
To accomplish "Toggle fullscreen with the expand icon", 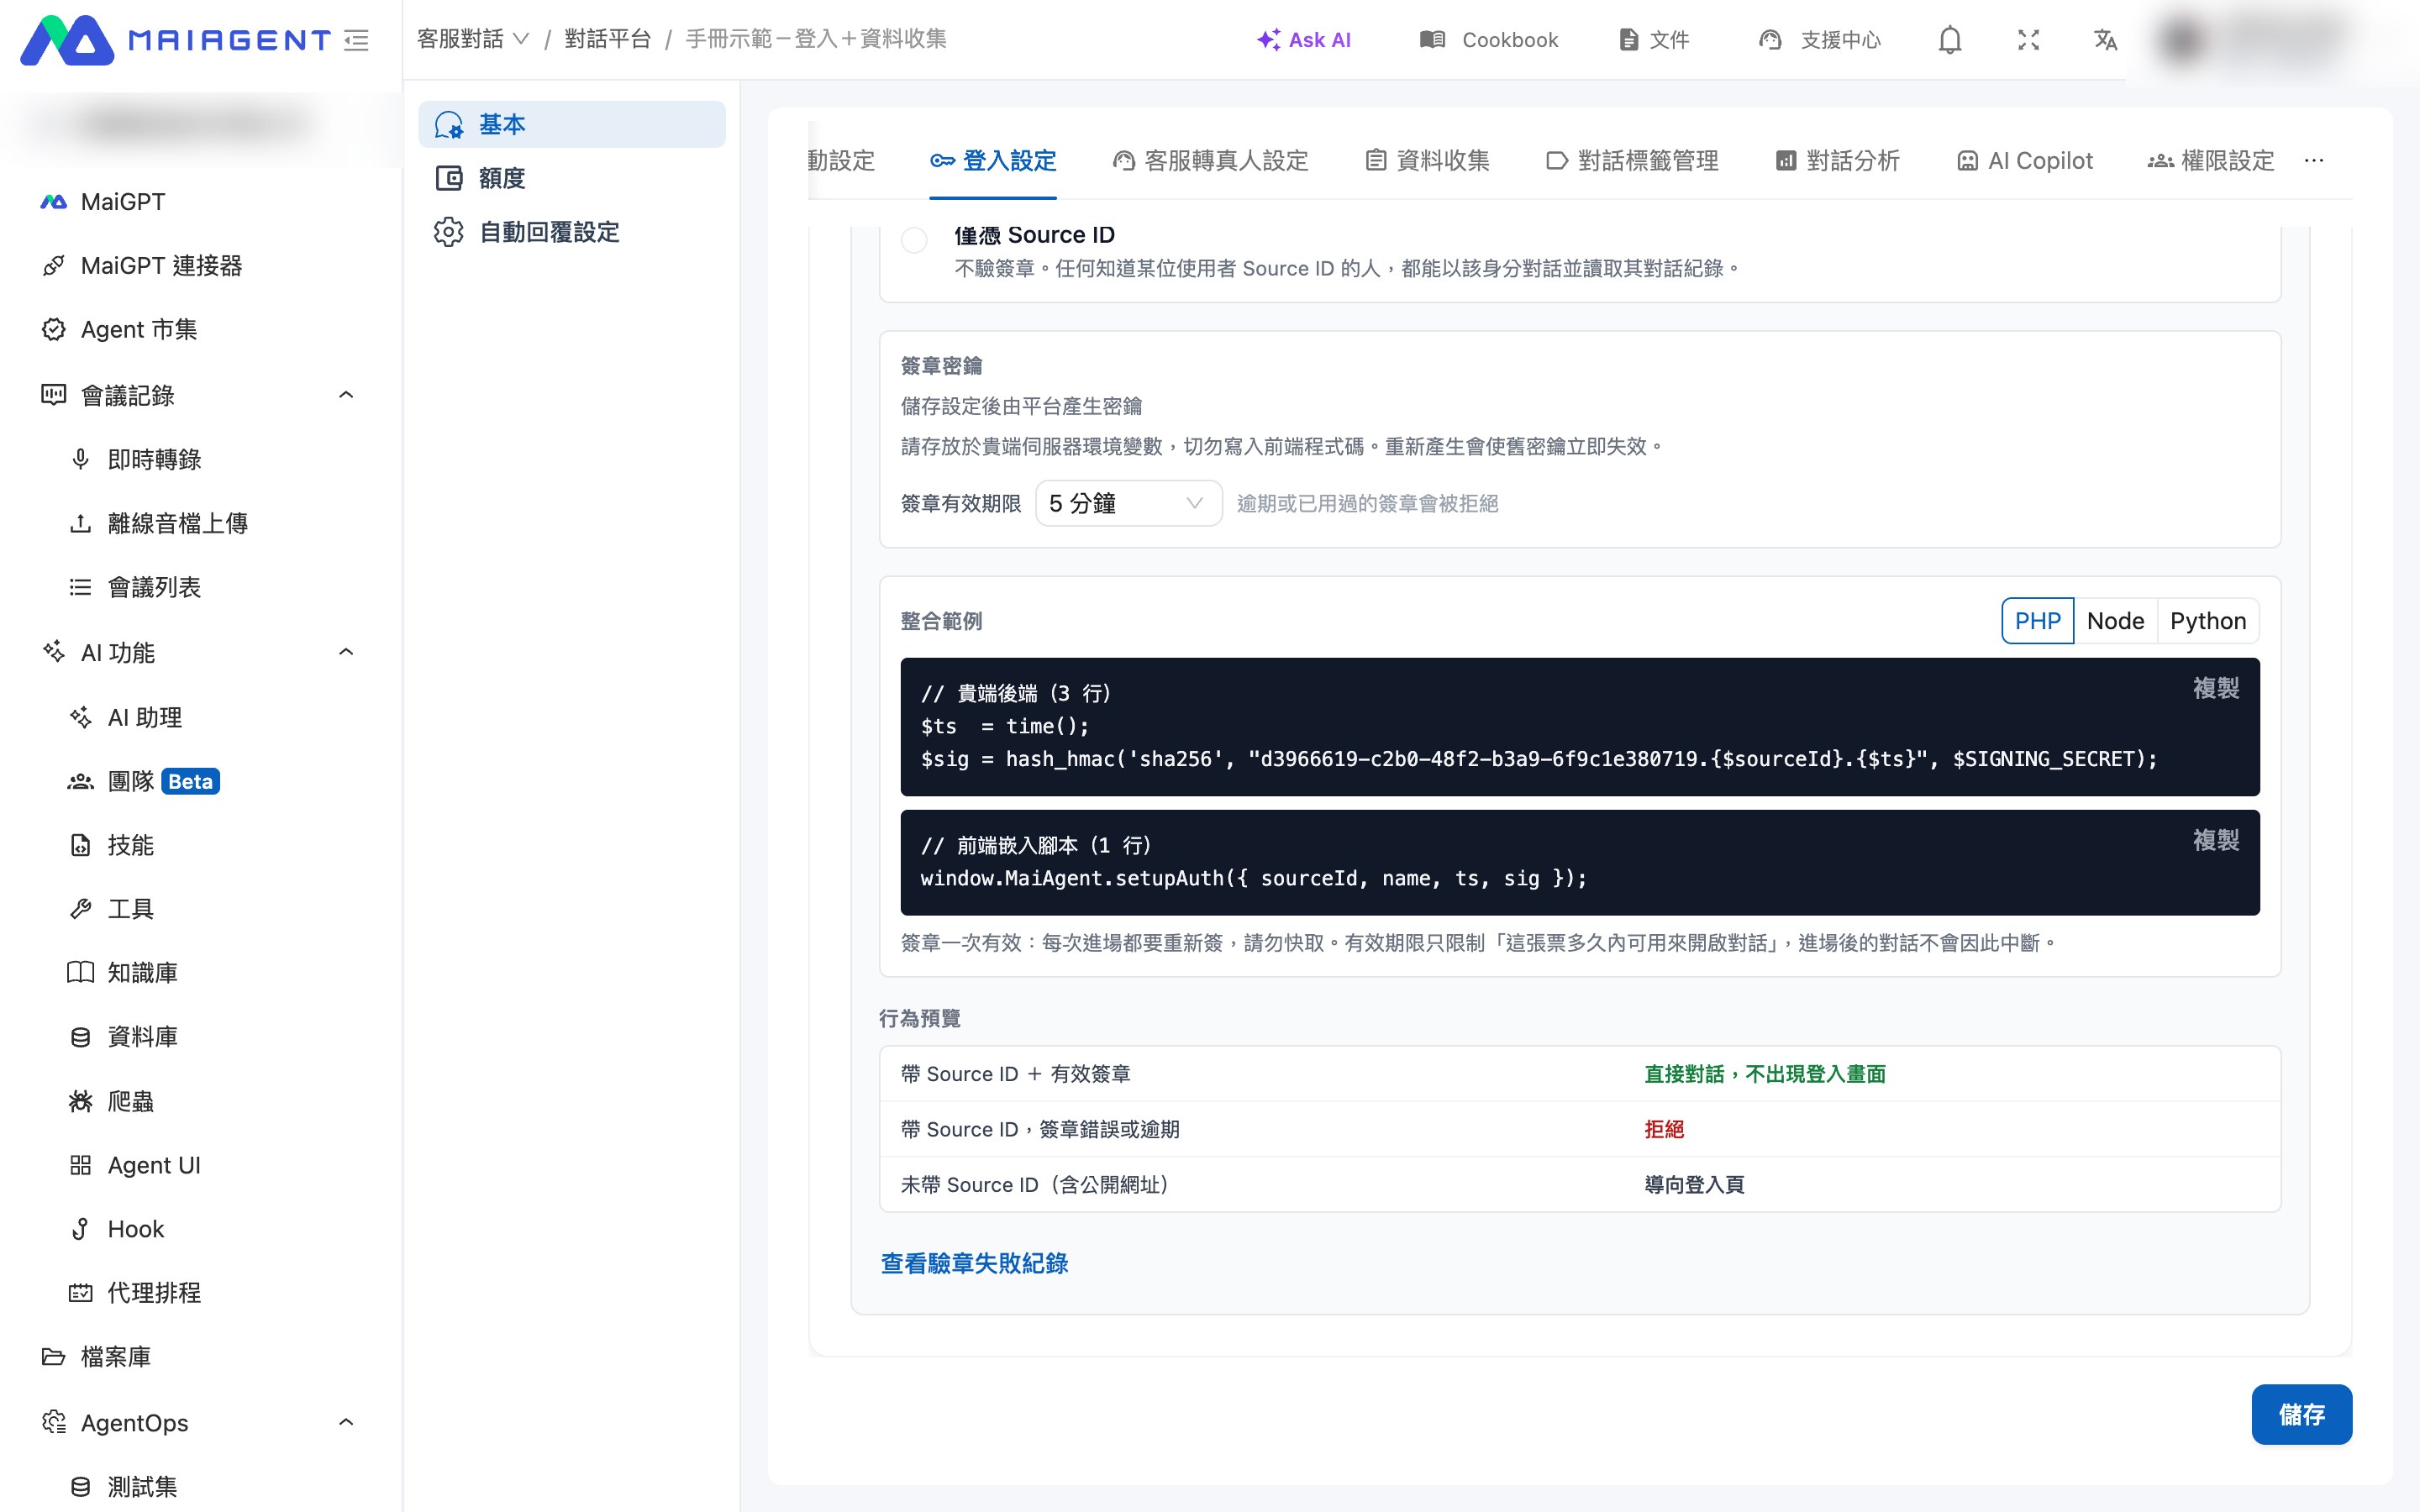I will [2028, 40].
